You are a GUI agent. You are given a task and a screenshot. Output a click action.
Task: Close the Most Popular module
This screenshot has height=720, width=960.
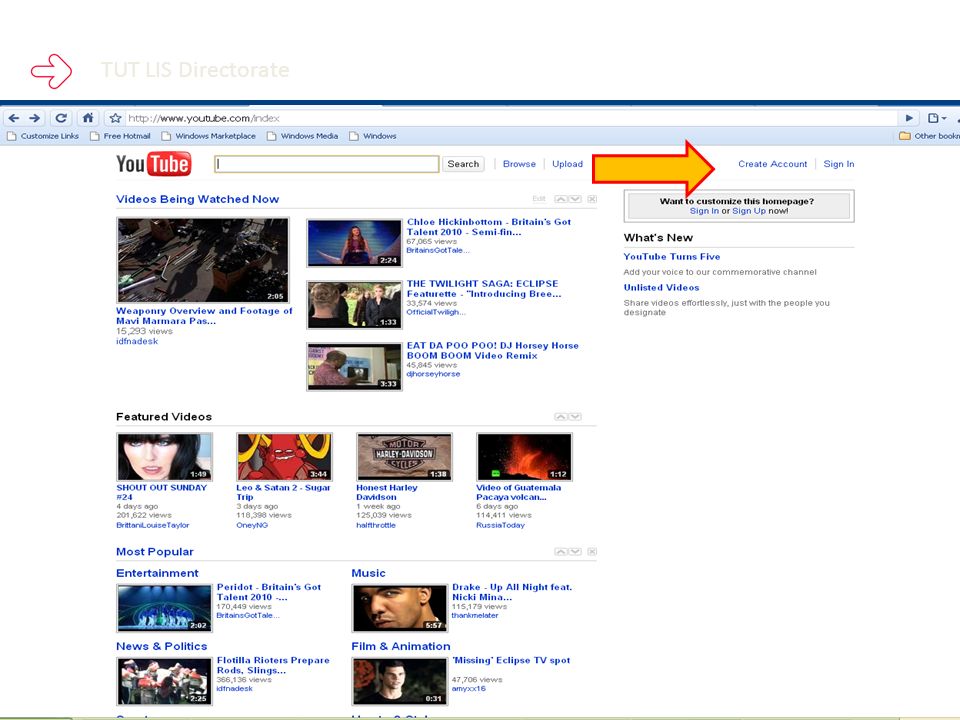coord(592,552)
